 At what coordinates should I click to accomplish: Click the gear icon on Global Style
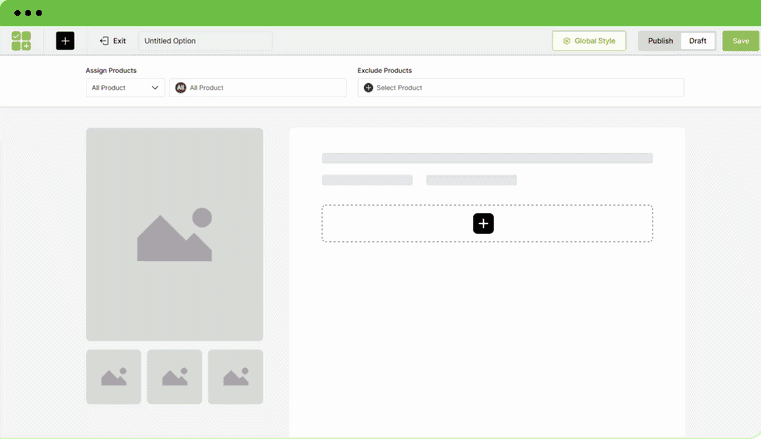(x=566, y=41)
